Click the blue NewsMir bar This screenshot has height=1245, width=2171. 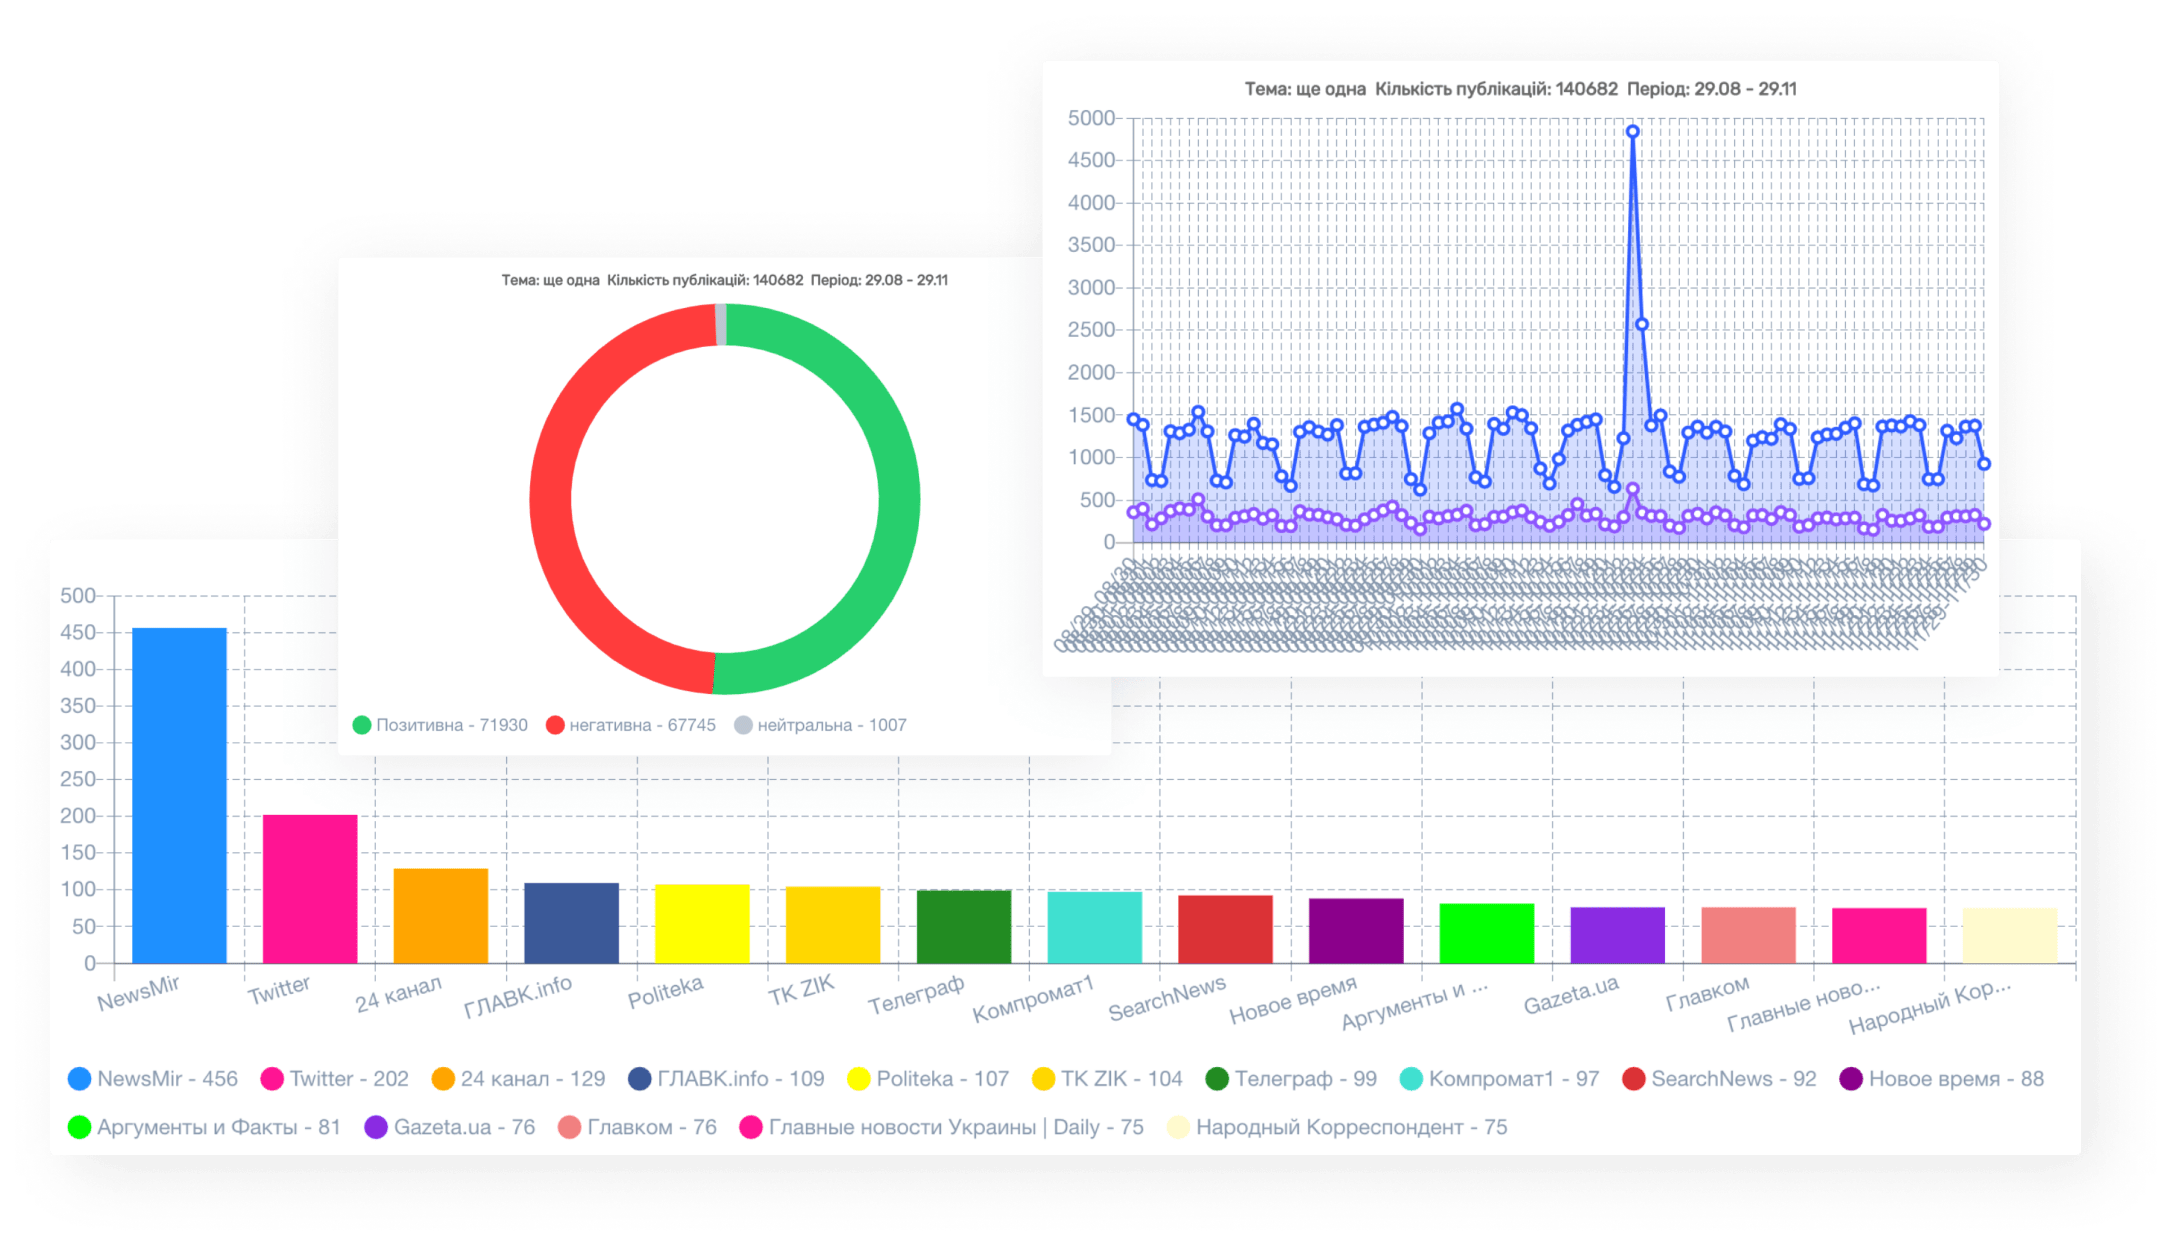point(180,796)
